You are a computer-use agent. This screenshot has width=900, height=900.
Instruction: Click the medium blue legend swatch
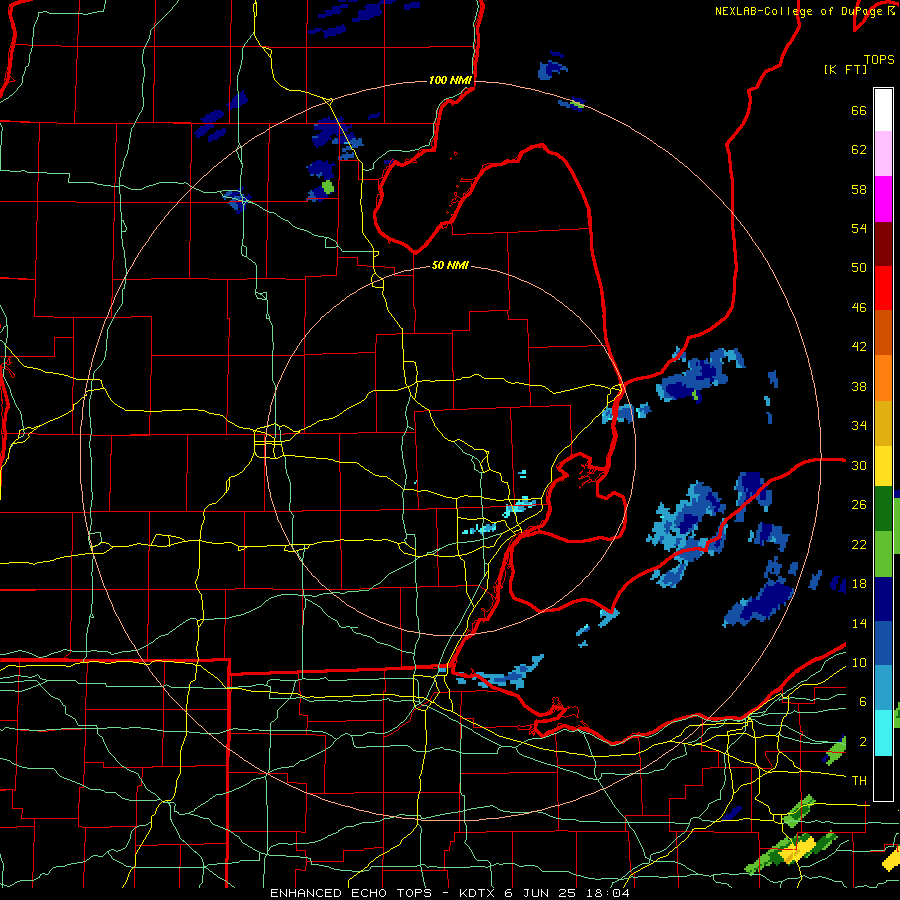click(883, 643)
